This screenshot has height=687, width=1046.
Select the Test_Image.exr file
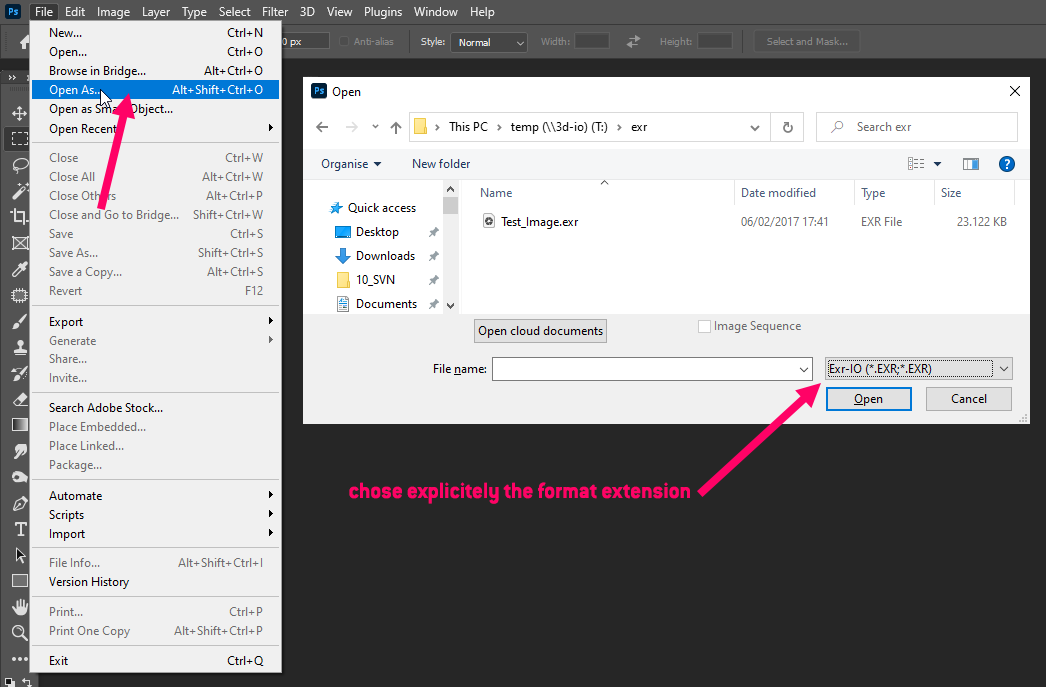click(539, 221)
